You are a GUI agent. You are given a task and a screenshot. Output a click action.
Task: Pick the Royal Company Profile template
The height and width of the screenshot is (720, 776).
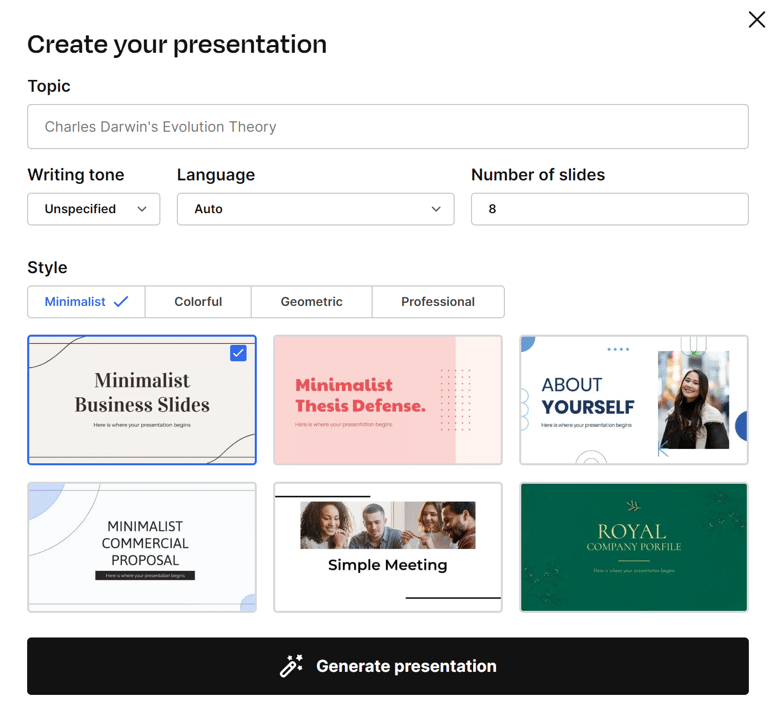click(633, 547)
